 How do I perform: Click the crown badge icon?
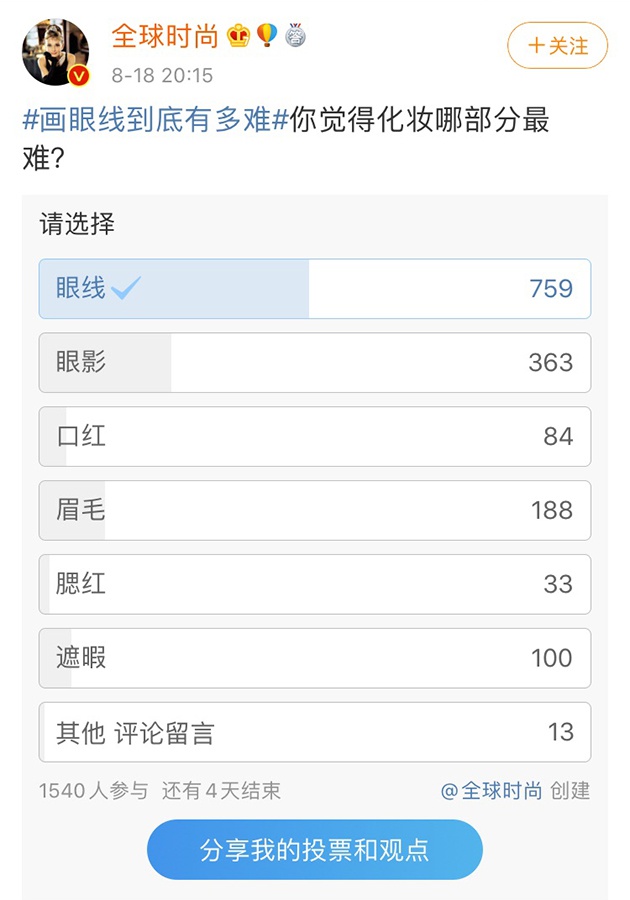238,37
